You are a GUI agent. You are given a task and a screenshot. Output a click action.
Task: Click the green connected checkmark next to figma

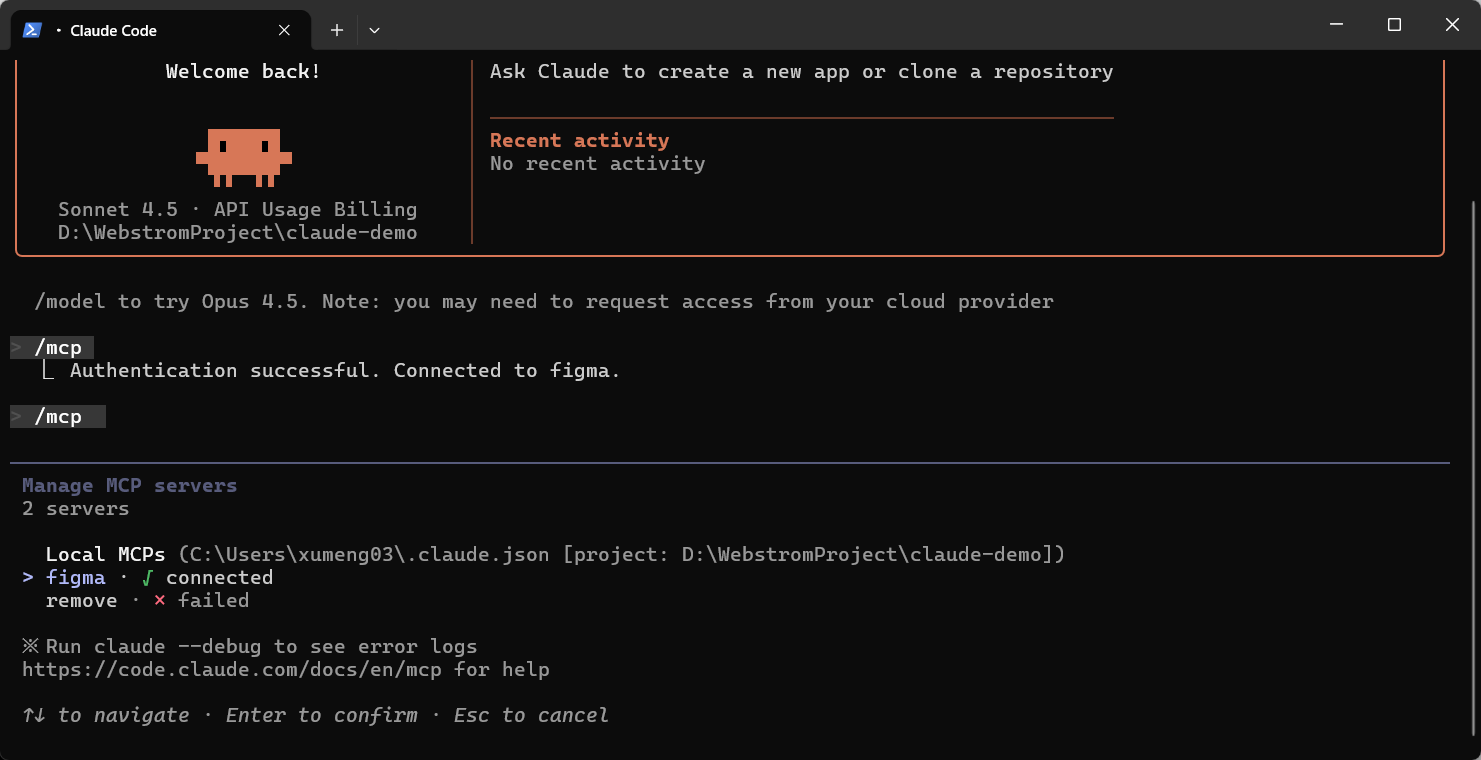coord(148,578)
